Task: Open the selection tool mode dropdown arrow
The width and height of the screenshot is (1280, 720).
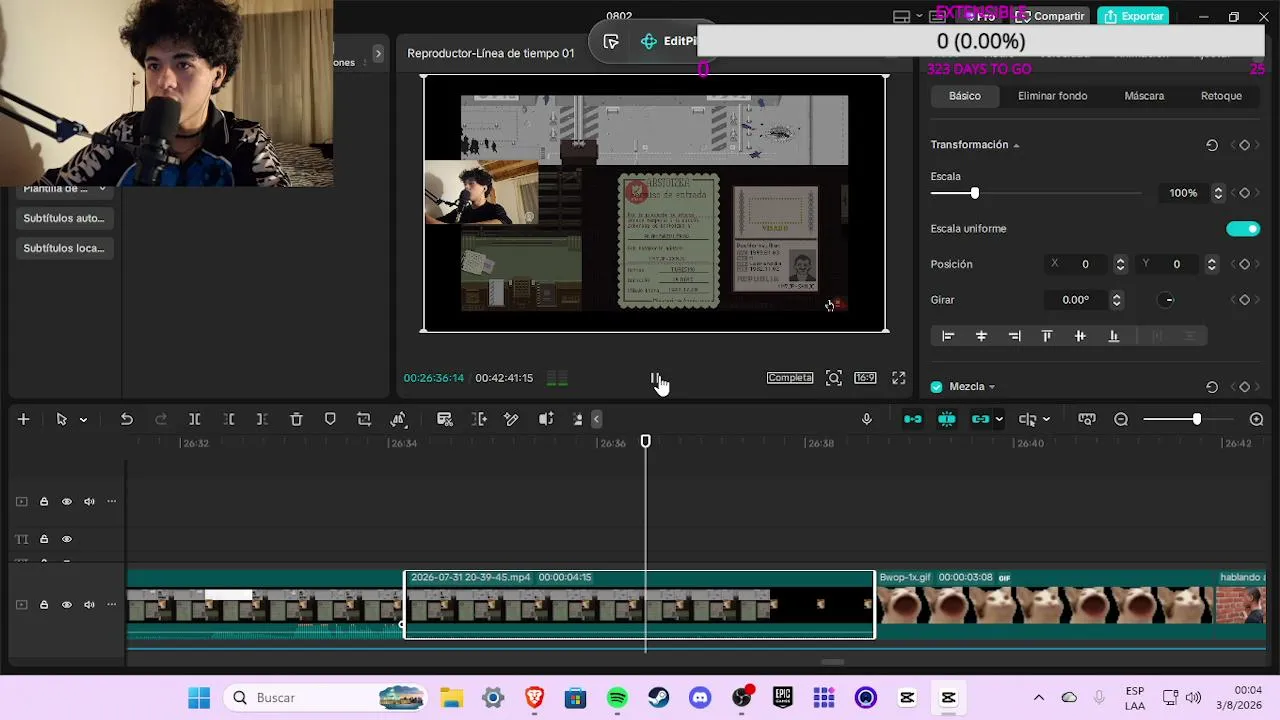Action: pos(83,419)
